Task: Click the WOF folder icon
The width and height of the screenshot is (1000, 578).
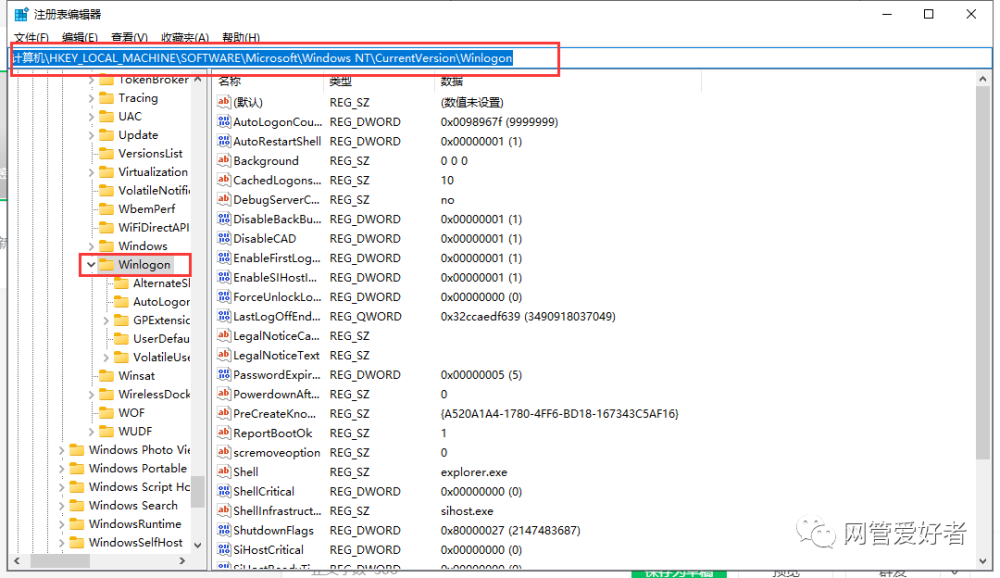Action: pyautogui.click(x=107, y=413)
